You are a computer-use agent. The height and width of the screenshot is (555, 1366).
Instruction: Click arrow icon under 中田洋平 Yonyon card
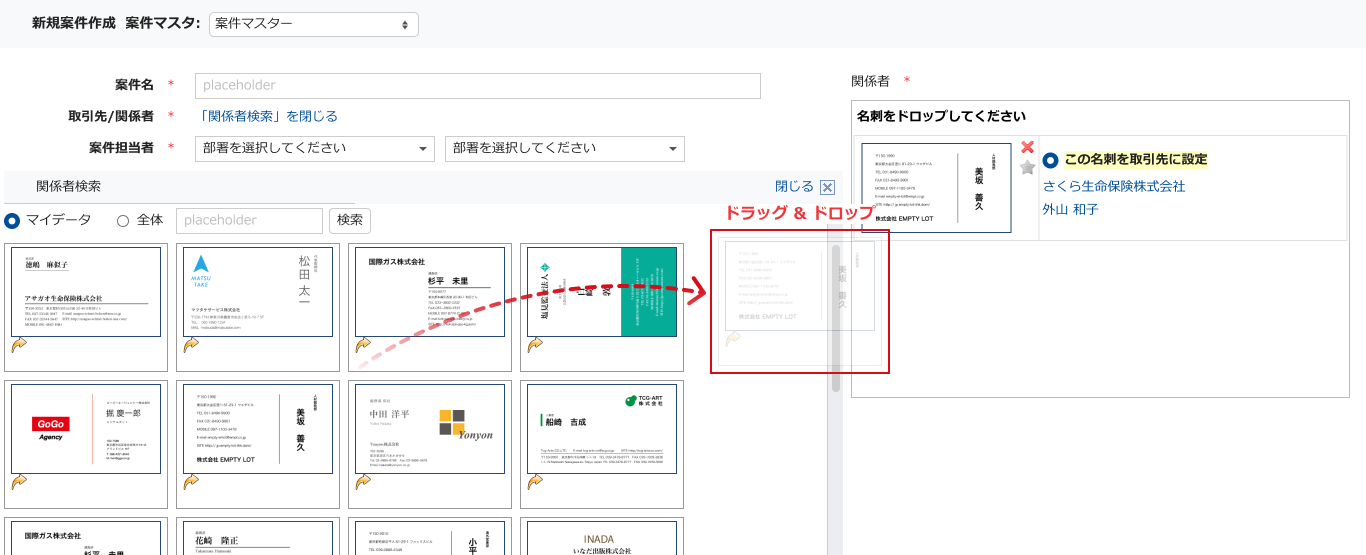(363, 482)
